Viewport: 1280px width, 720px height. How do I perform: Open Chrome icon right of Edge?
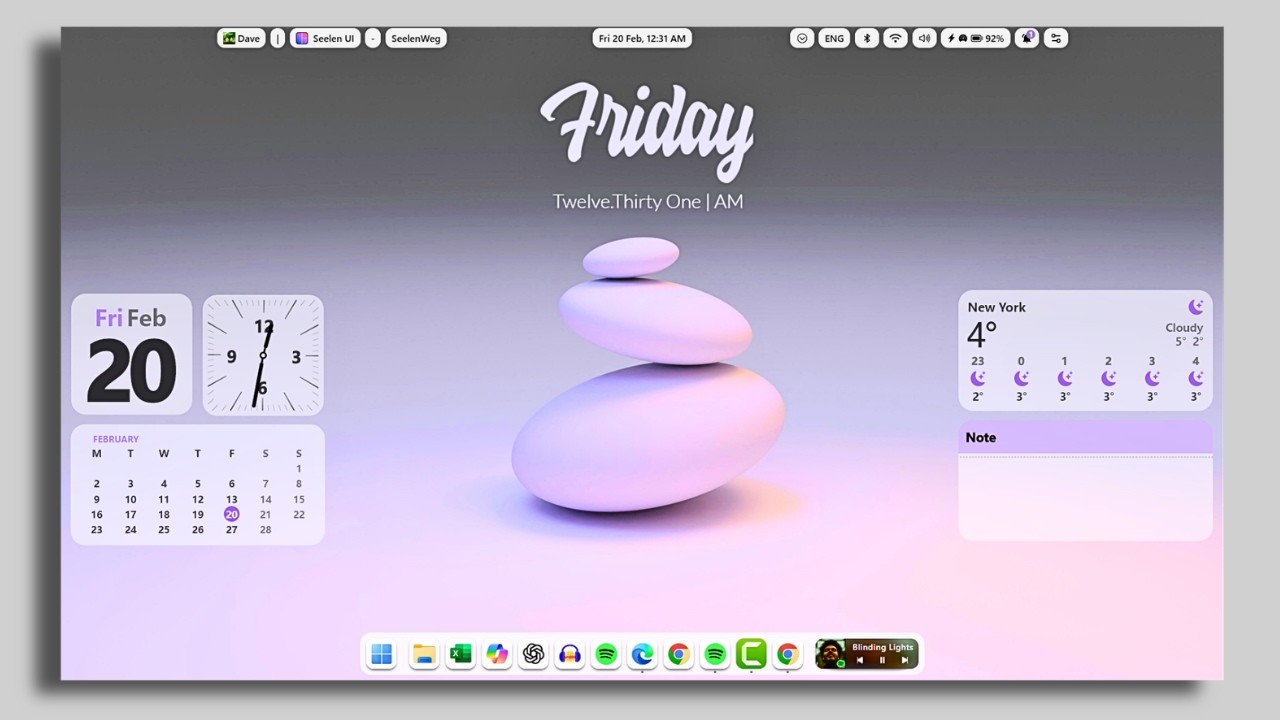tap(678, 654)
